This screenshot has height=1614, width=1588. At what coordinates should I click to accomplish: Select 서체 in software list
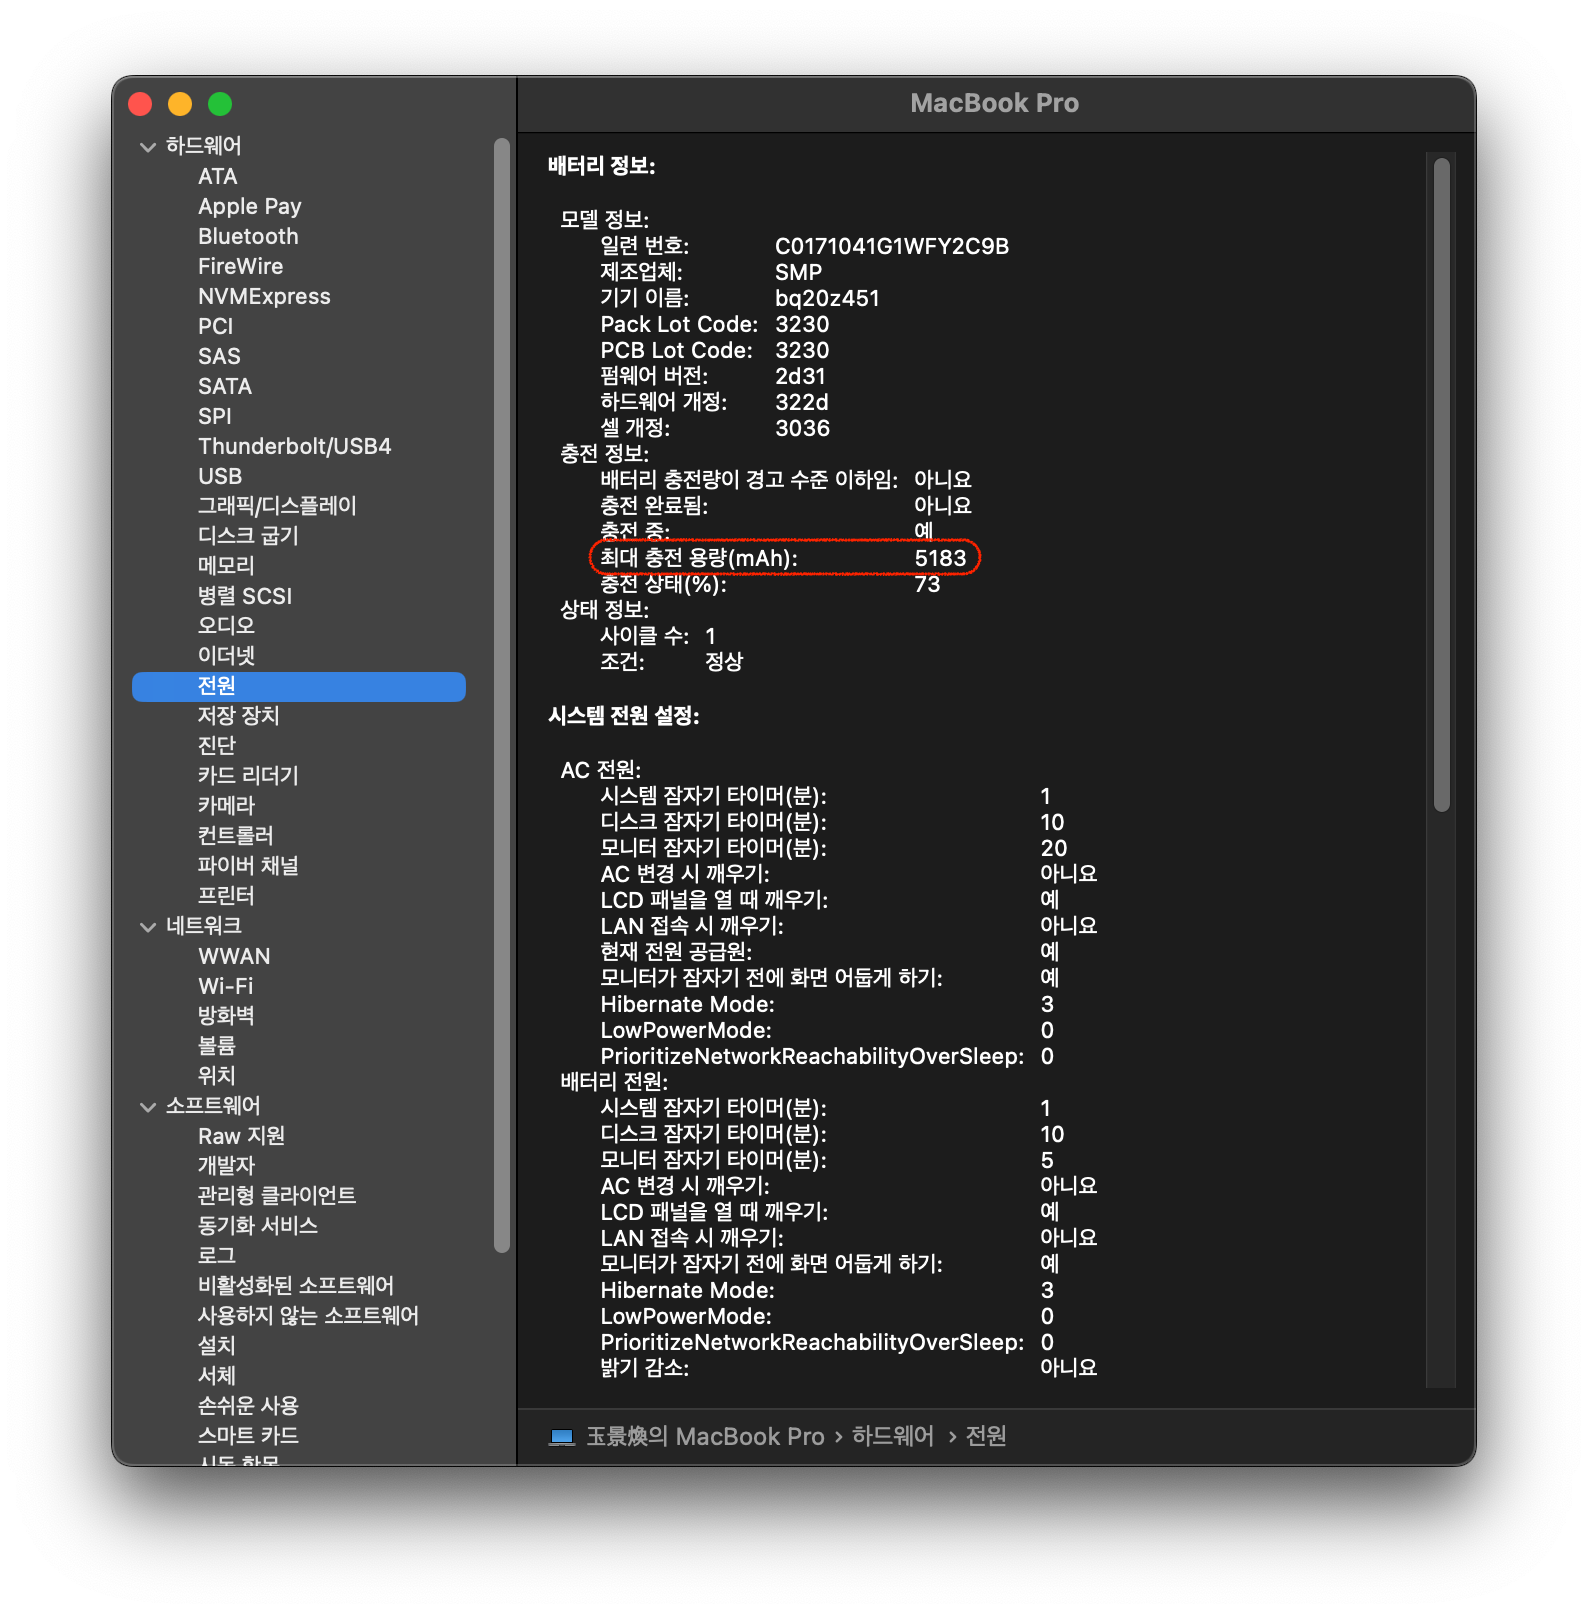(216, 1376)
